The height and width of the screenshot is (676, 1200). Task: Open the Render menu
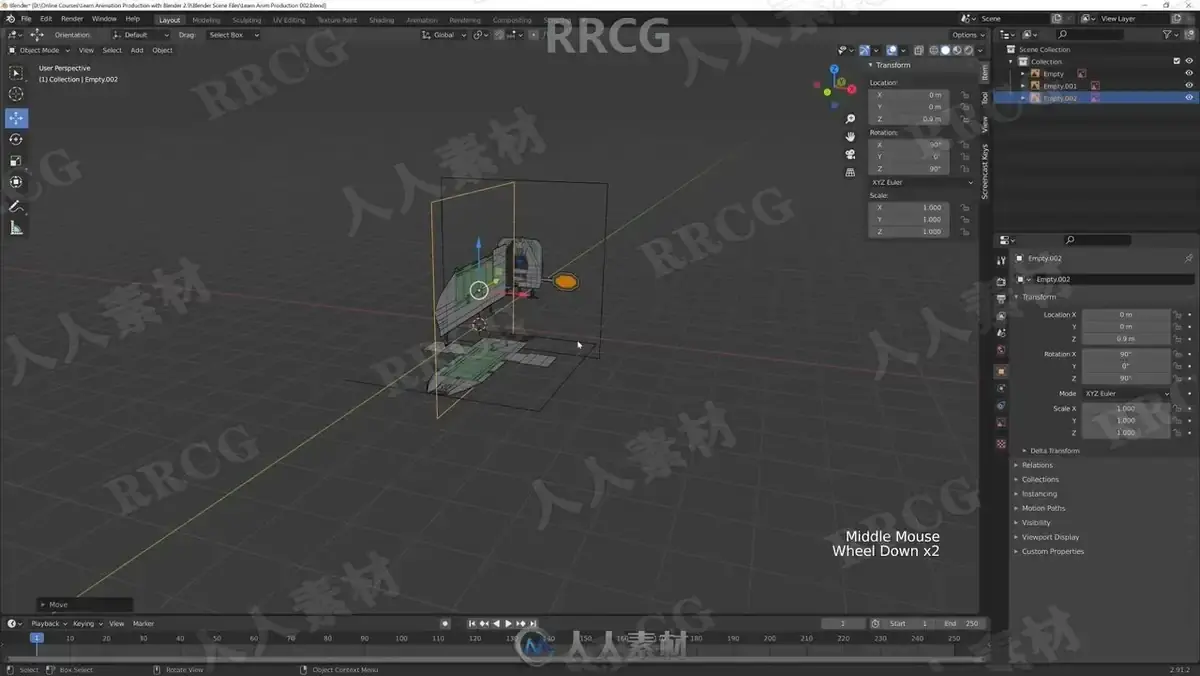[x=72, y=19]
